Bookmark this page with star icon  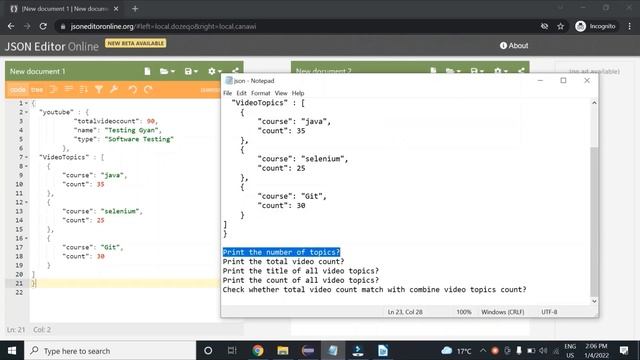tap(560, 26)
